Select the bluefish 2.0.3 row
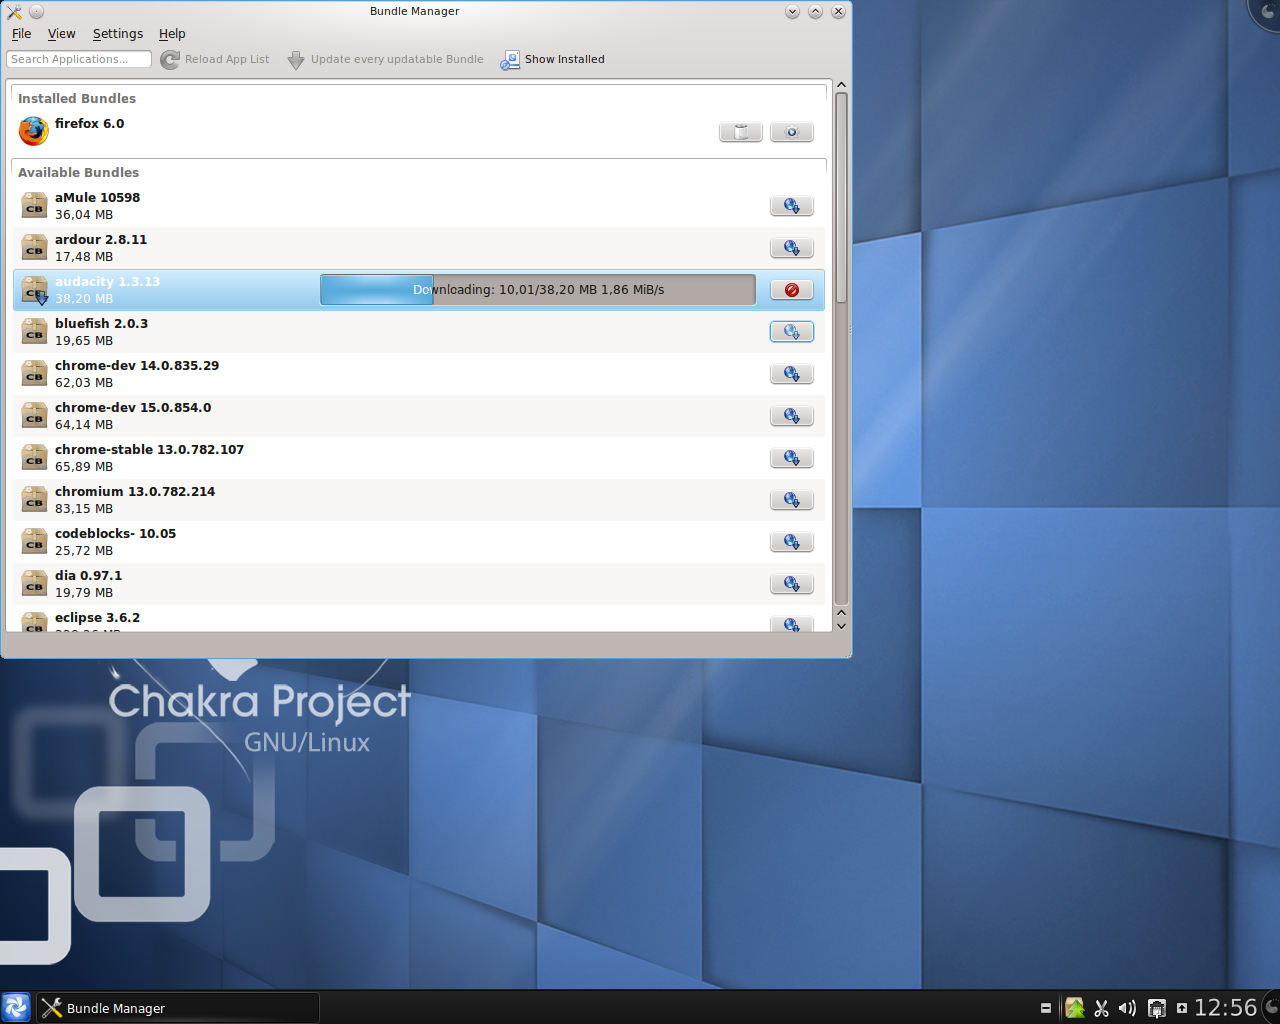The image size is (1280, 1024). click(419, 332)
